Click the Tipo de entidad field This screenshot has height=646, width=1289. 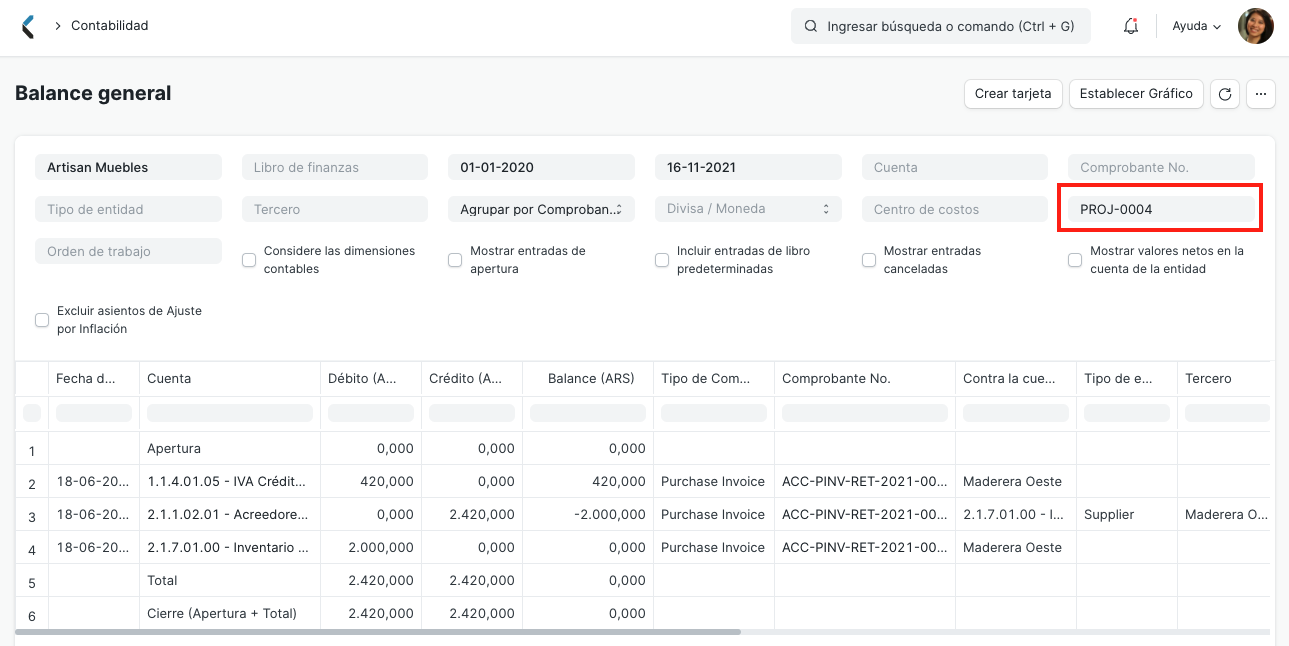(128, 209)
